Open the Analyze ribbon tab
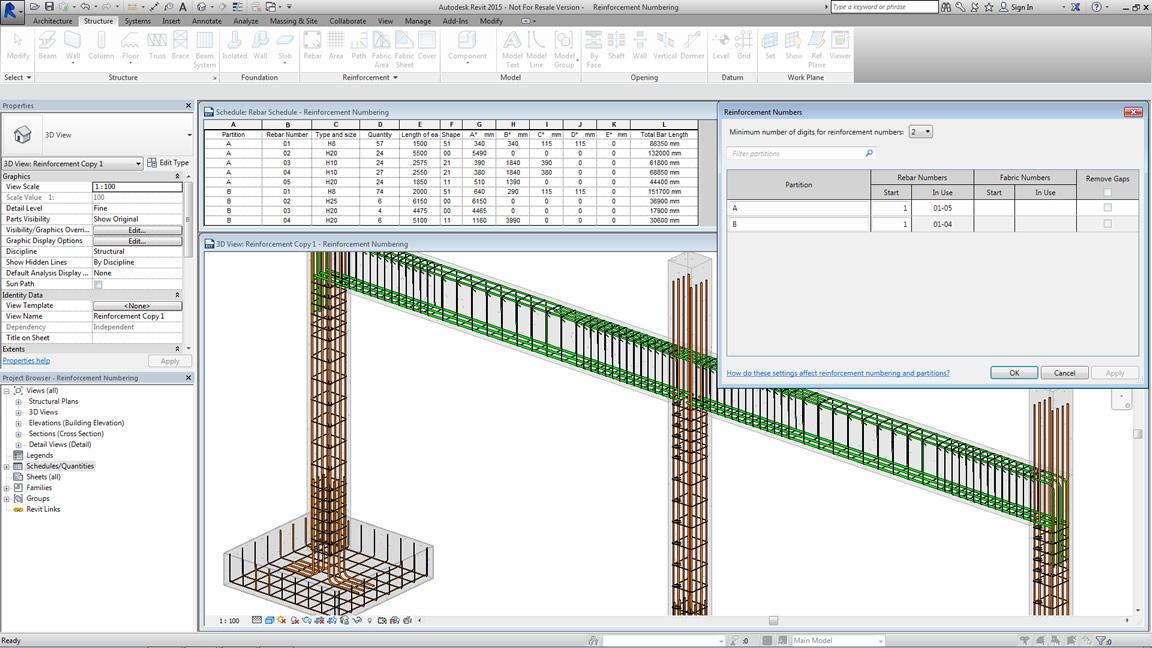 point(245,21)
